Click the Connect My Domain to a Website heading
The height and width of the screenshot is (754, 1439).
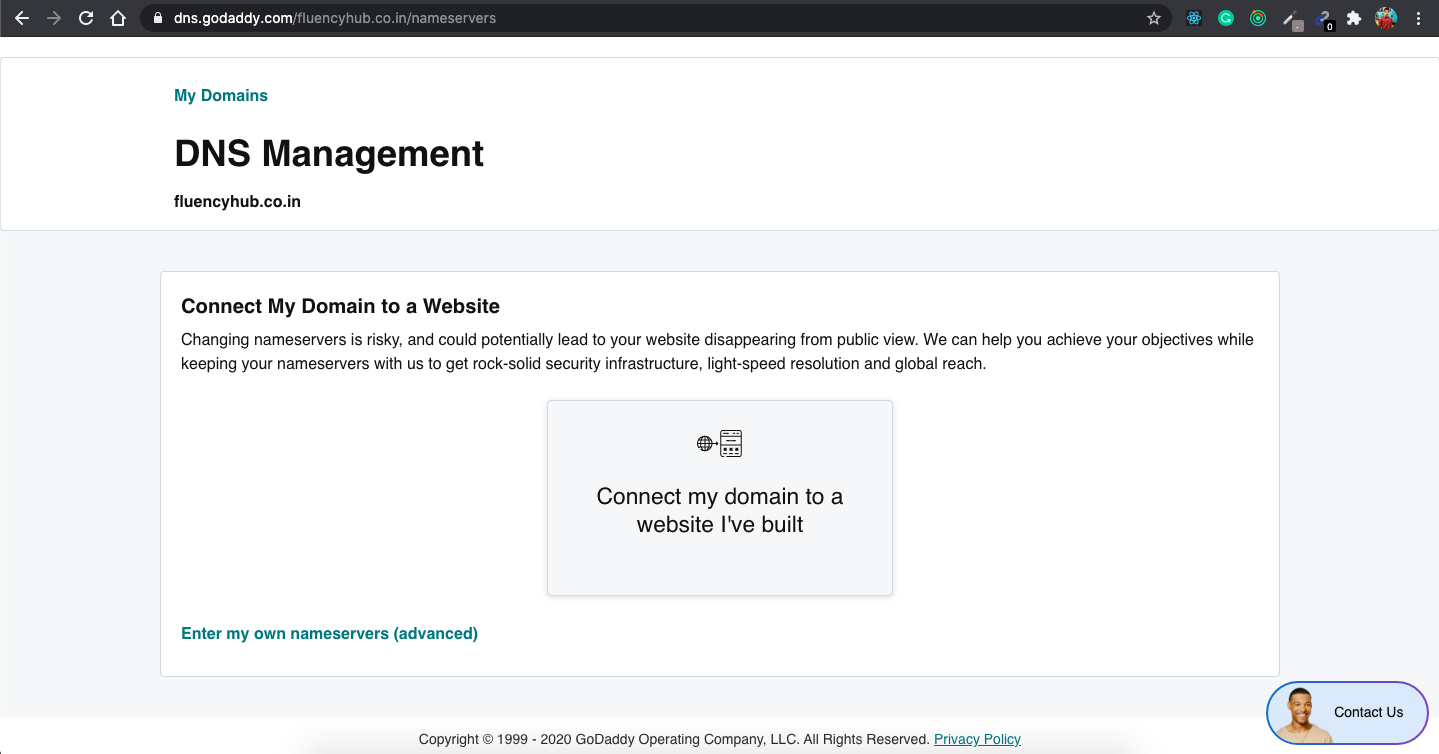(x=340, y=306)
